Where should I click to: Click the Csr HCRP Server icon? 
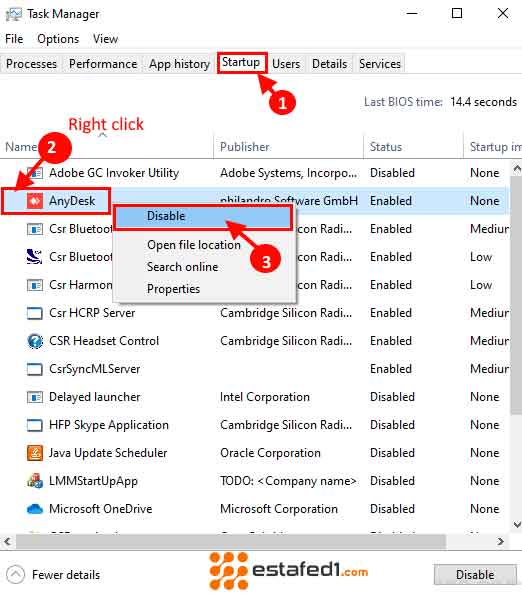35,313
